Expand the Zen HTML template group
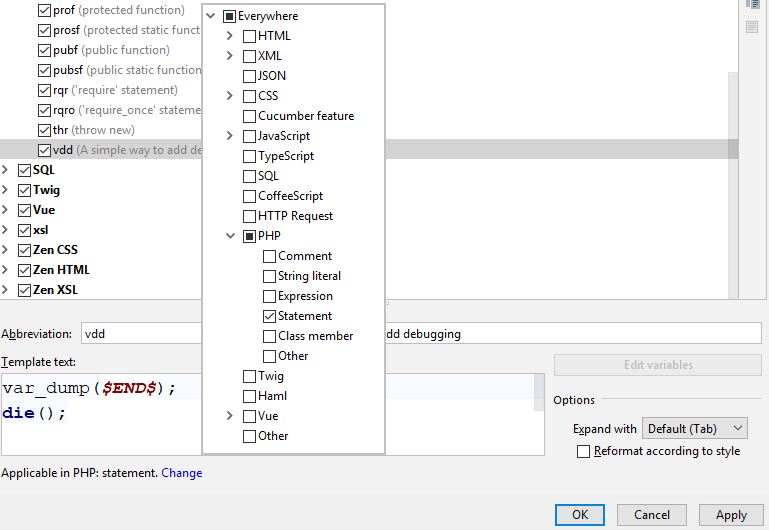Screen dimensions: 769x530 tap(5, 270)
